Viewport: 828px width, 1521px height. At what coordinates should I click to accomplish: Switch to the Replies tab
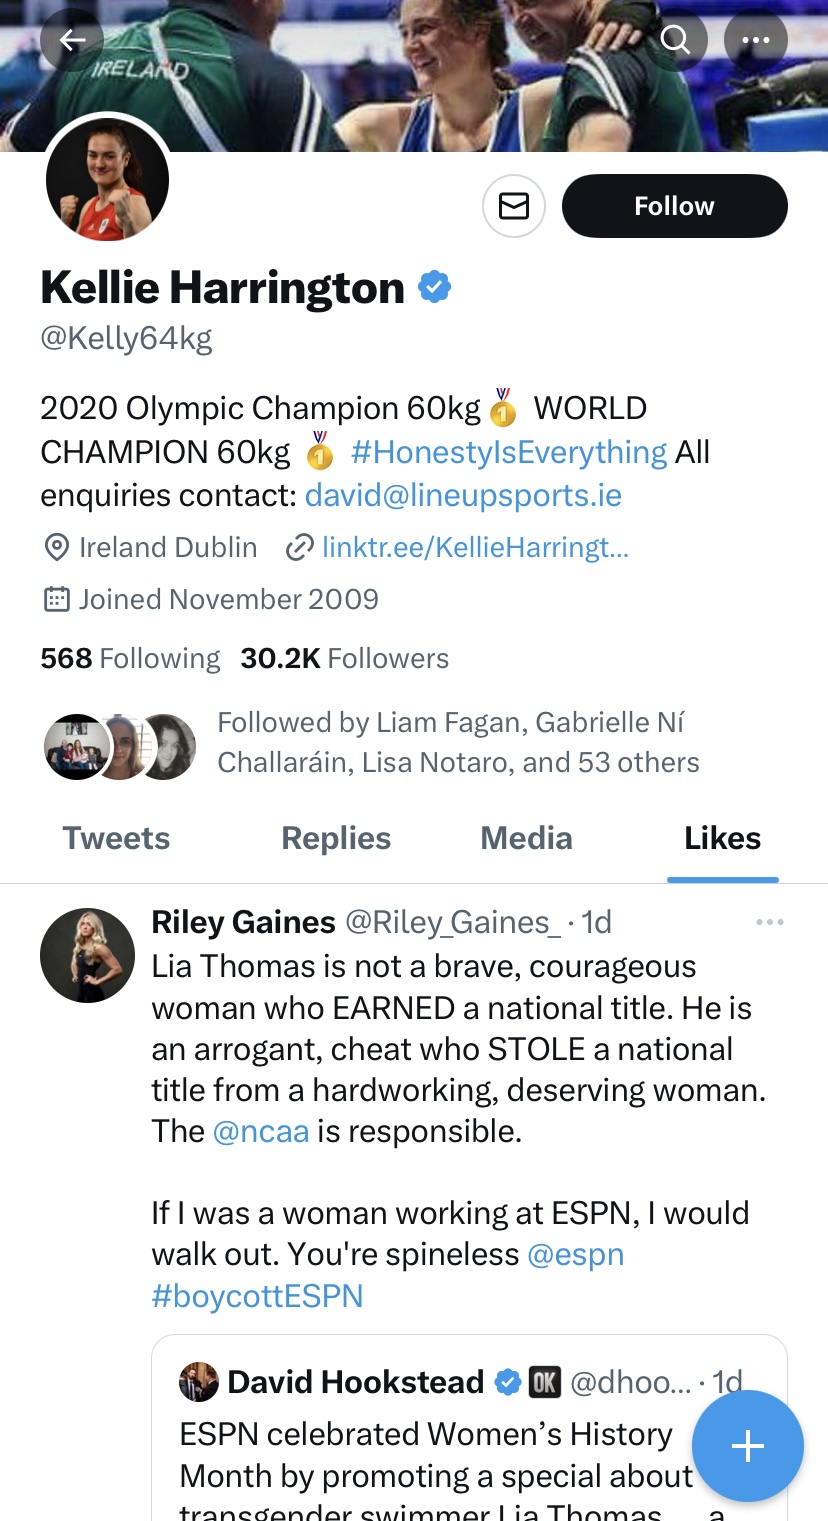point(336,838)
